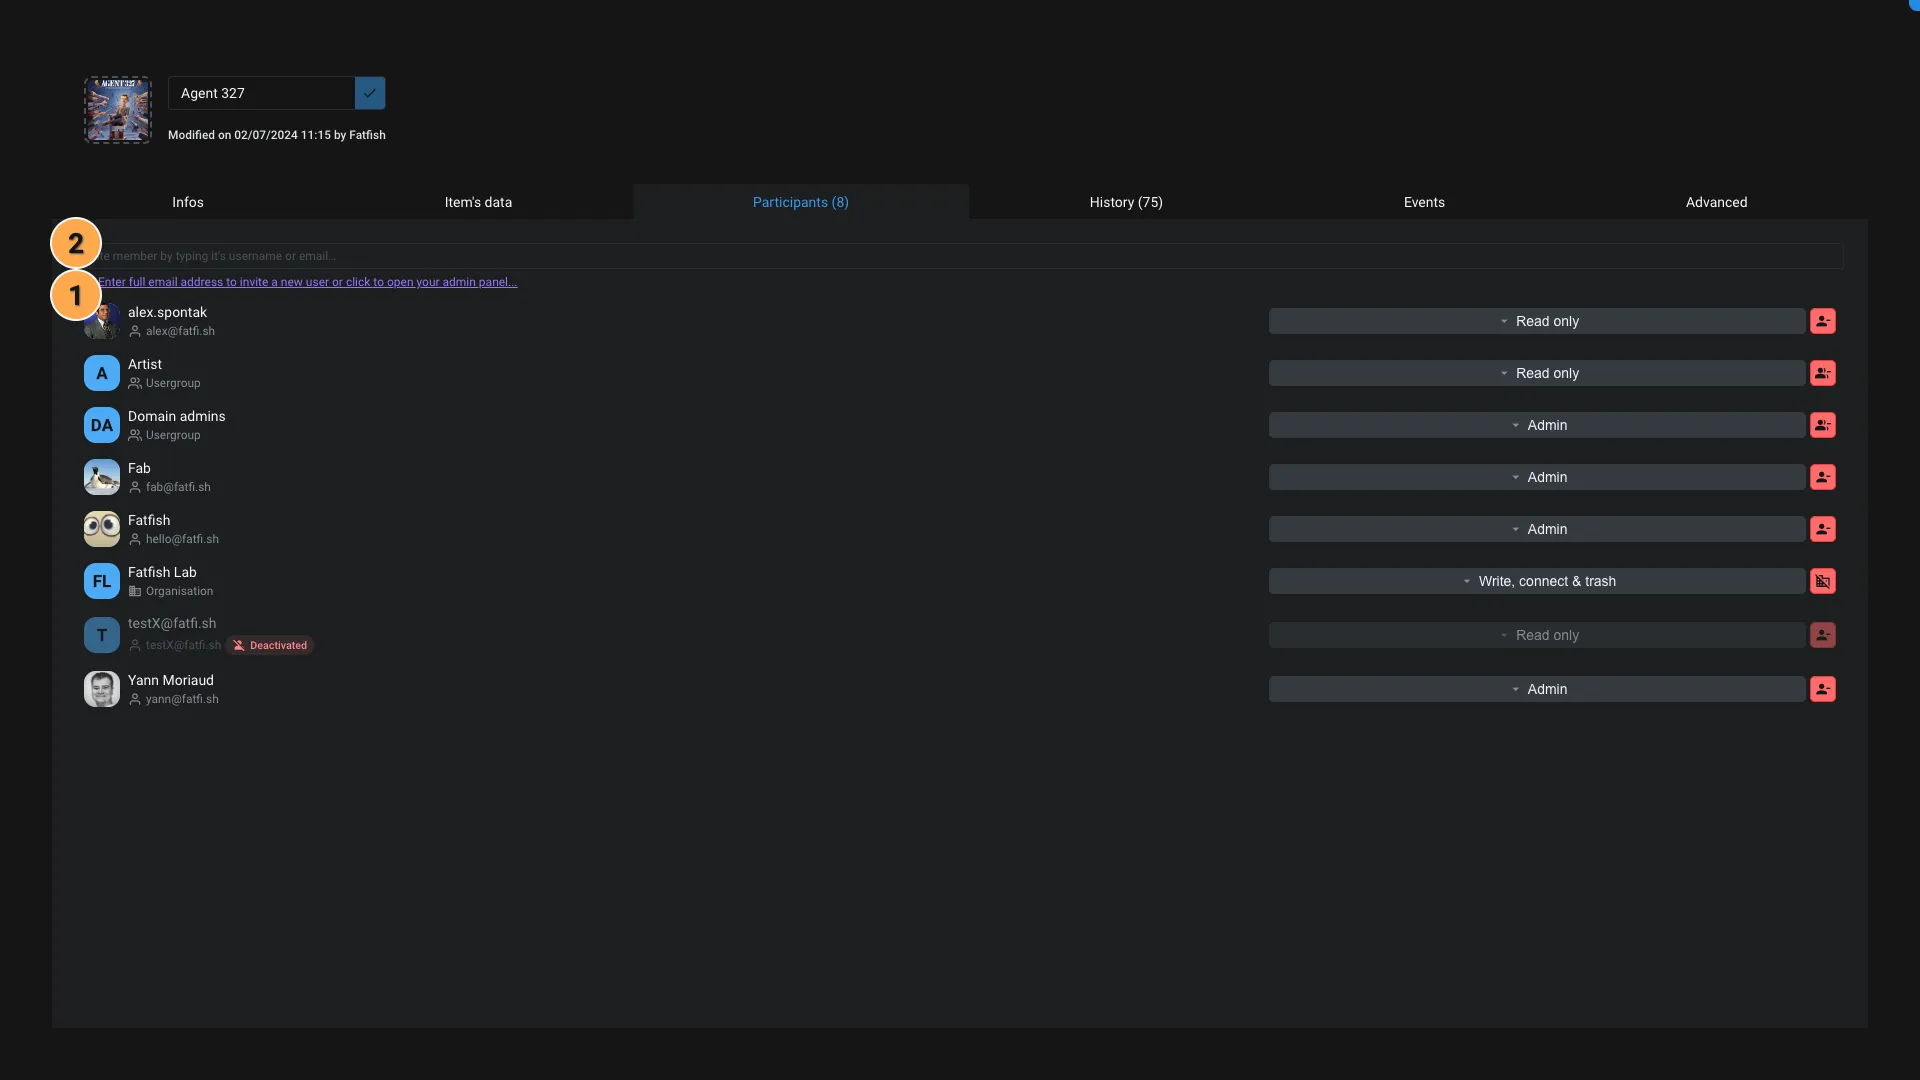This screenshot has height=1080, width=1920.
Task: Go to the Item's data tab
Action: coord(478,202)
